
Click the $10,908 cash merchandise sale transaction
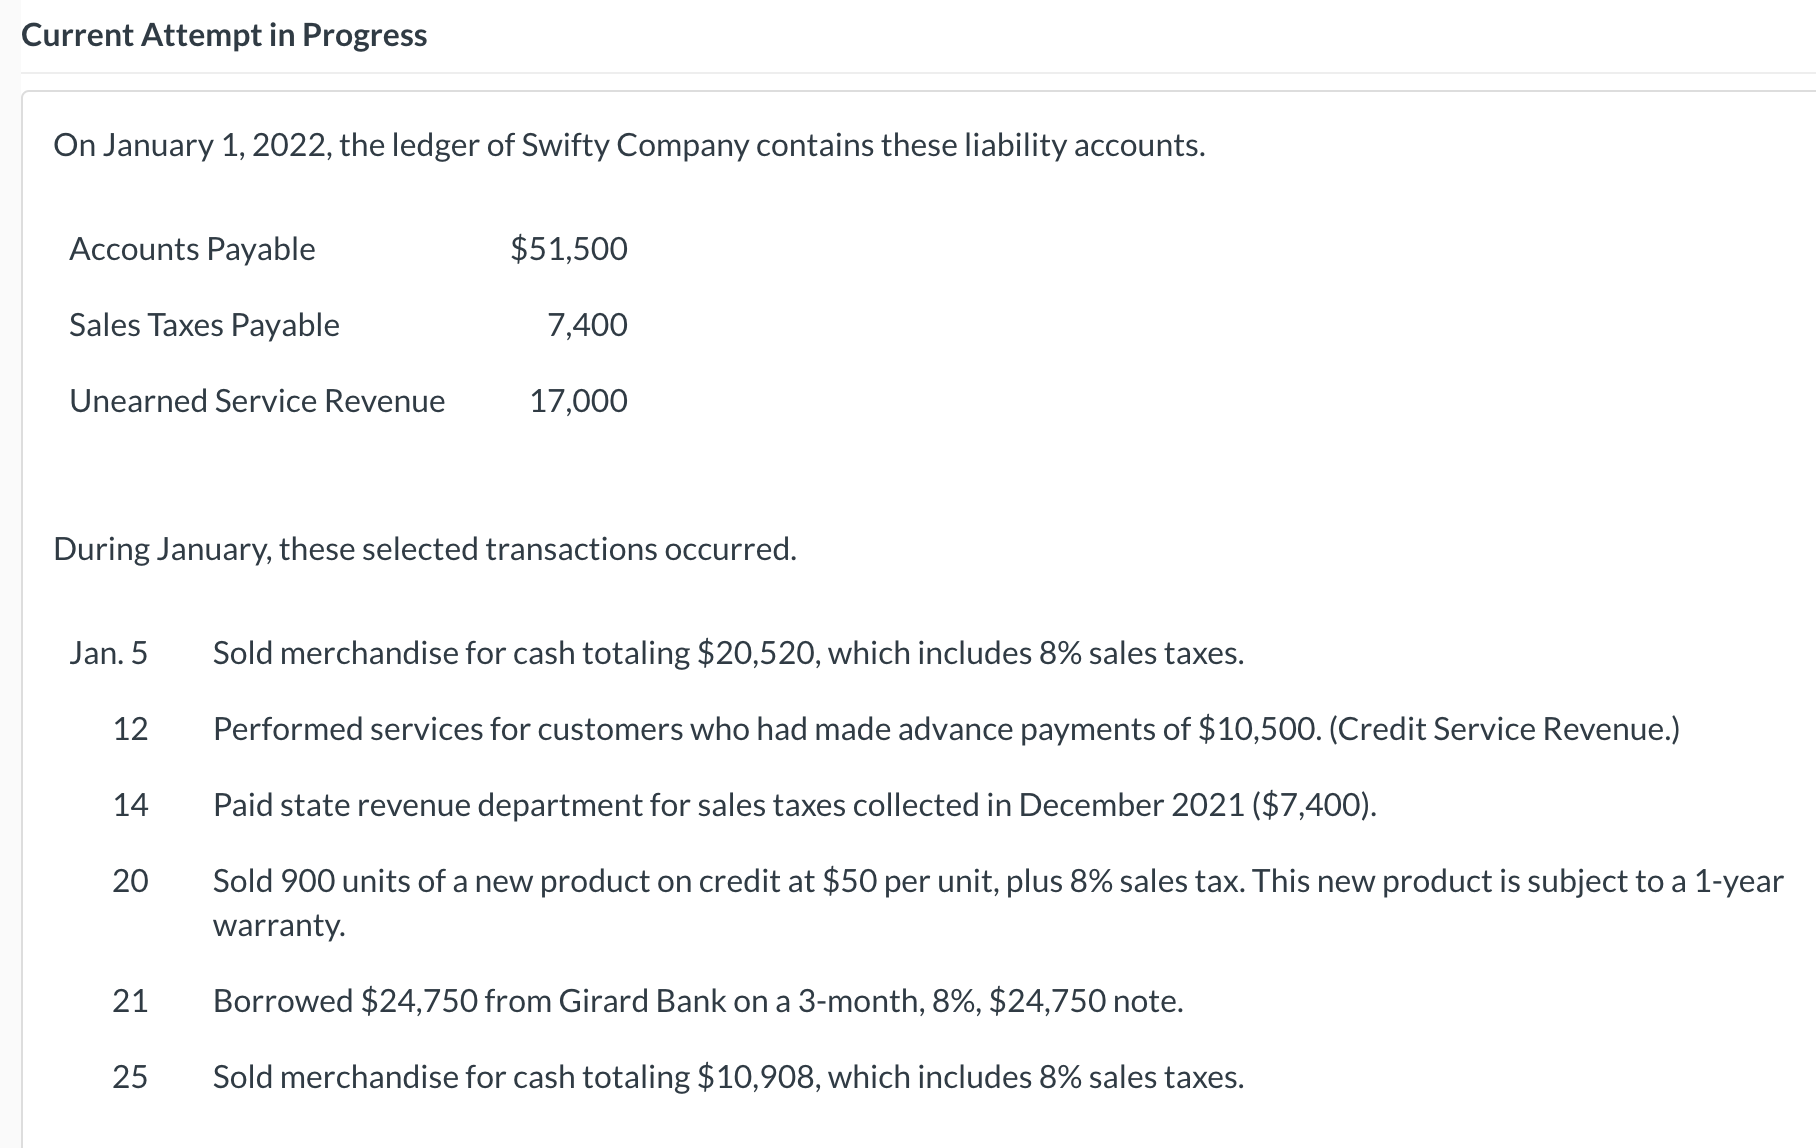[728, 1077]
